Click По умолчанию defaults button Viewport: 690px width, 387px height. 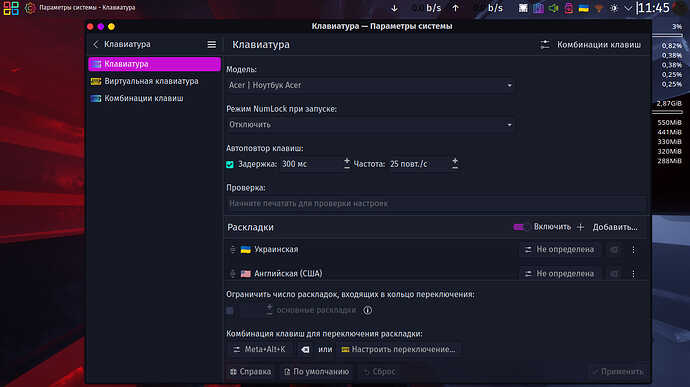(x=316, y=372)
